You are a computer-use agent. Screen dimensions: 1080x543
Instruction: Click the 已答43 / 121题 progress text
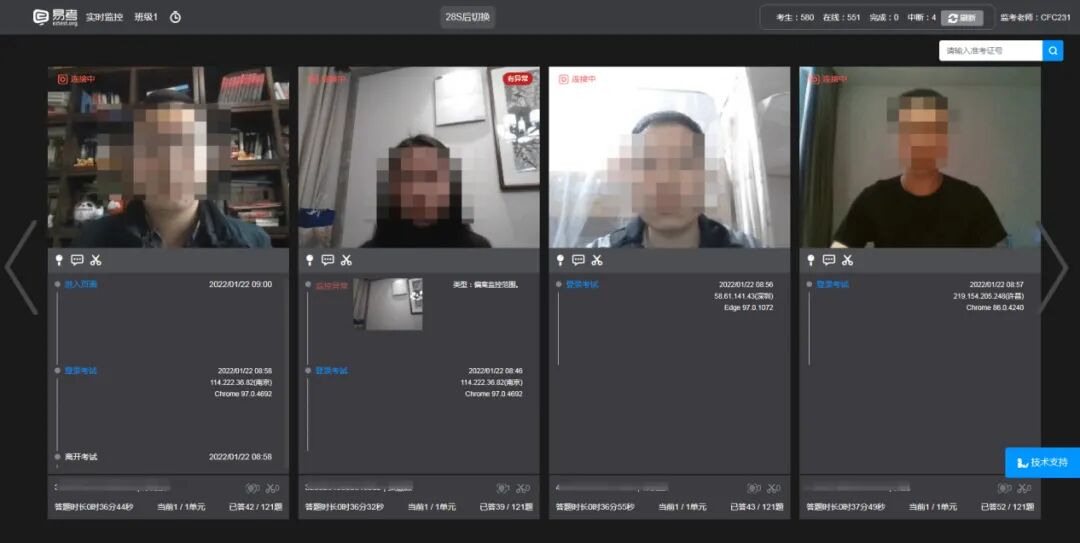pos(757,506)
